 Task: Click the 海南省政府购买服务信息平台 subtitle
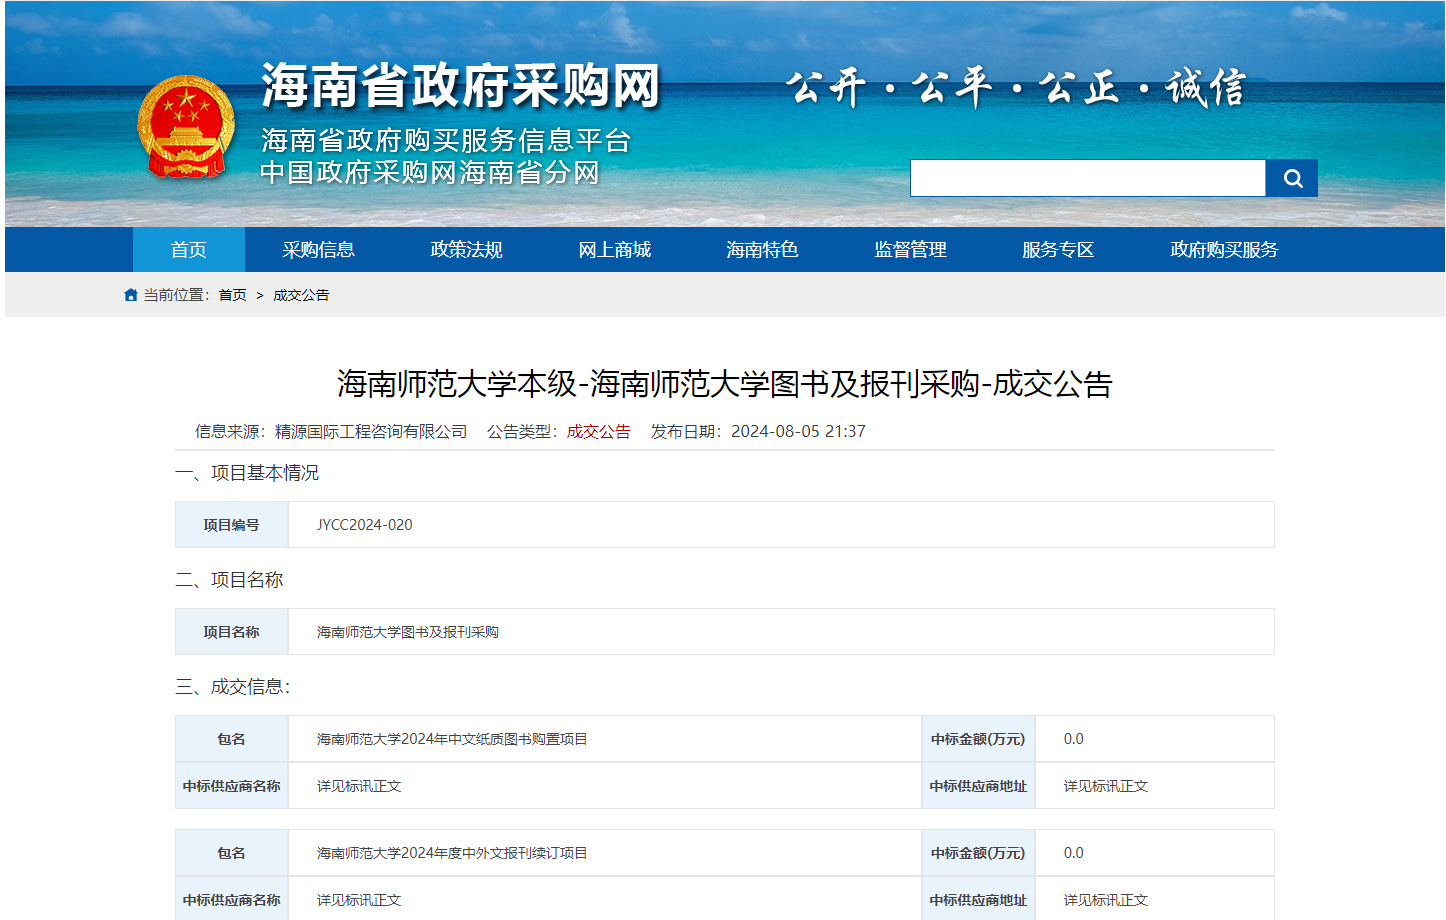point(446,141)
